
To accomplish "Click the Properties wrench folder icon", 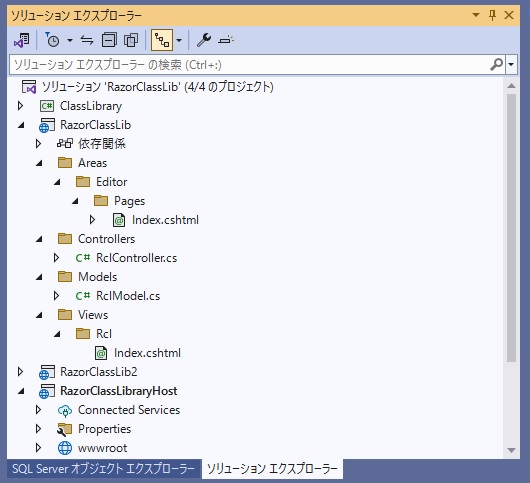I will click(65, 430).
